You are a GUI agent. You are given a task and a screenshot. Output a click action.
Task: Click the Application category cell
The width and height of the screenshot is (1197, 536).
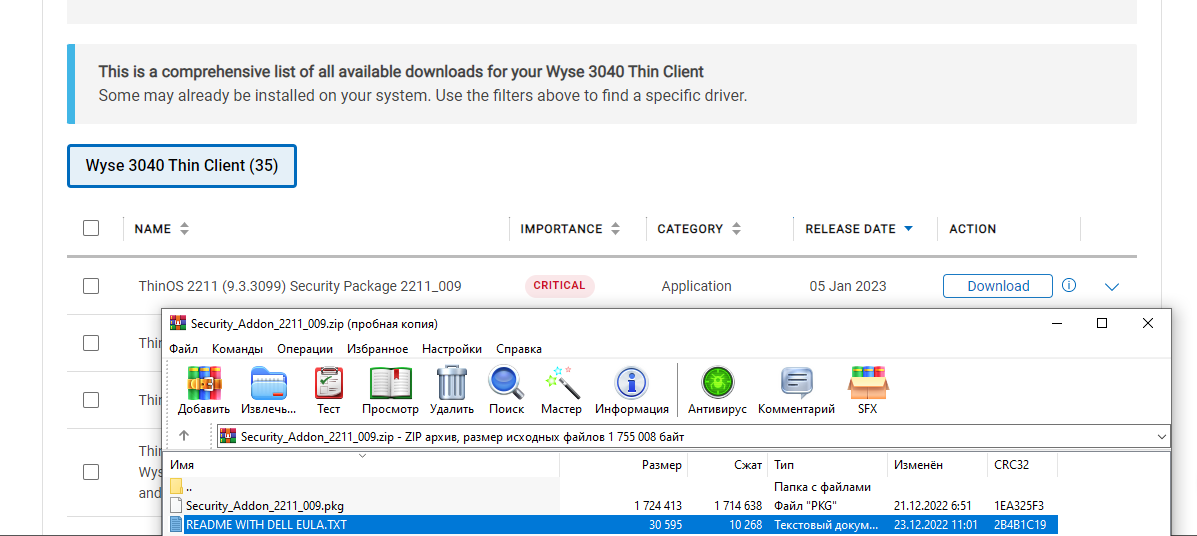click(696, 286)
